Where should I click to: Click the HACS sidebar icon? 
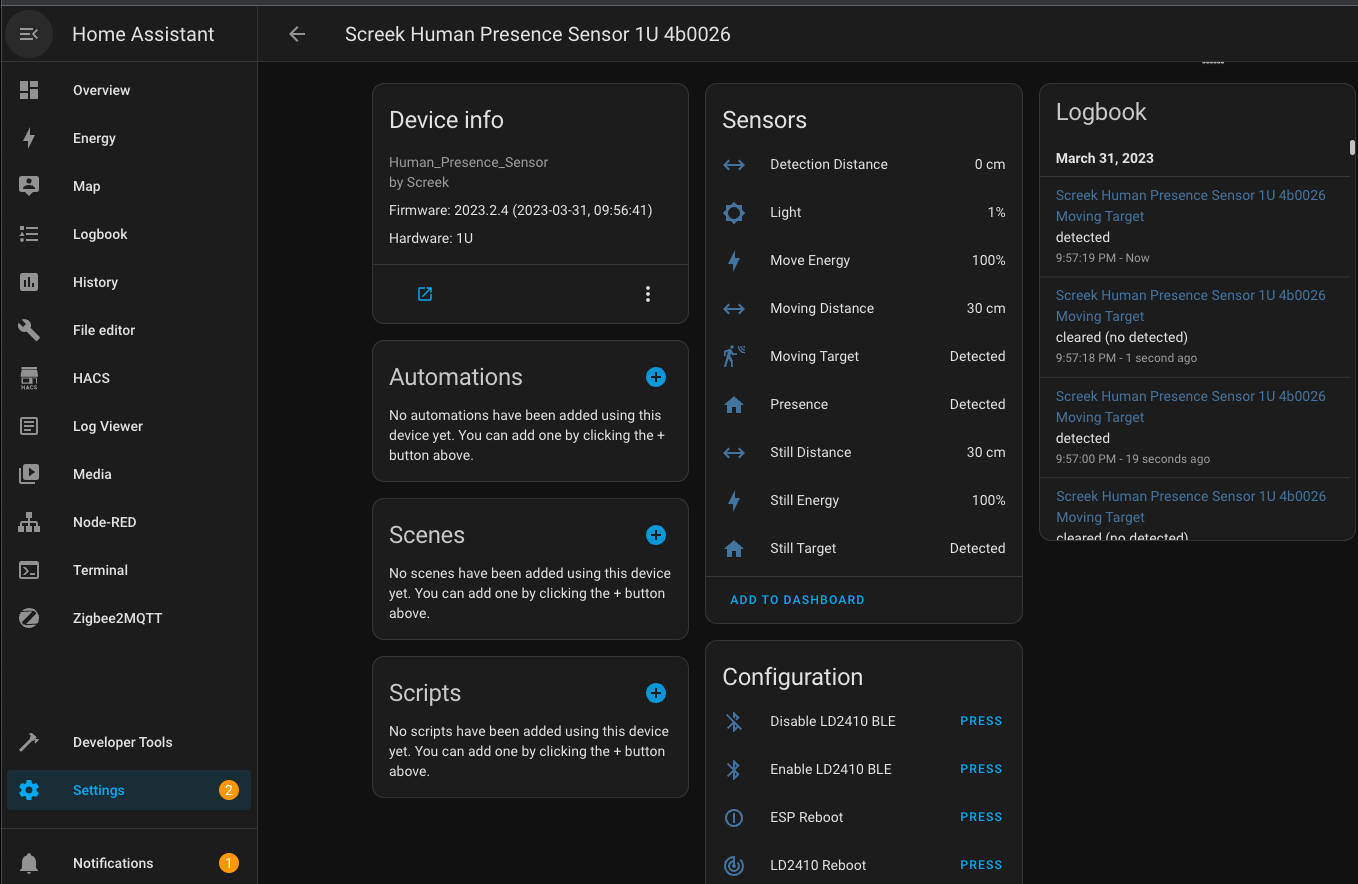[29, 378]
